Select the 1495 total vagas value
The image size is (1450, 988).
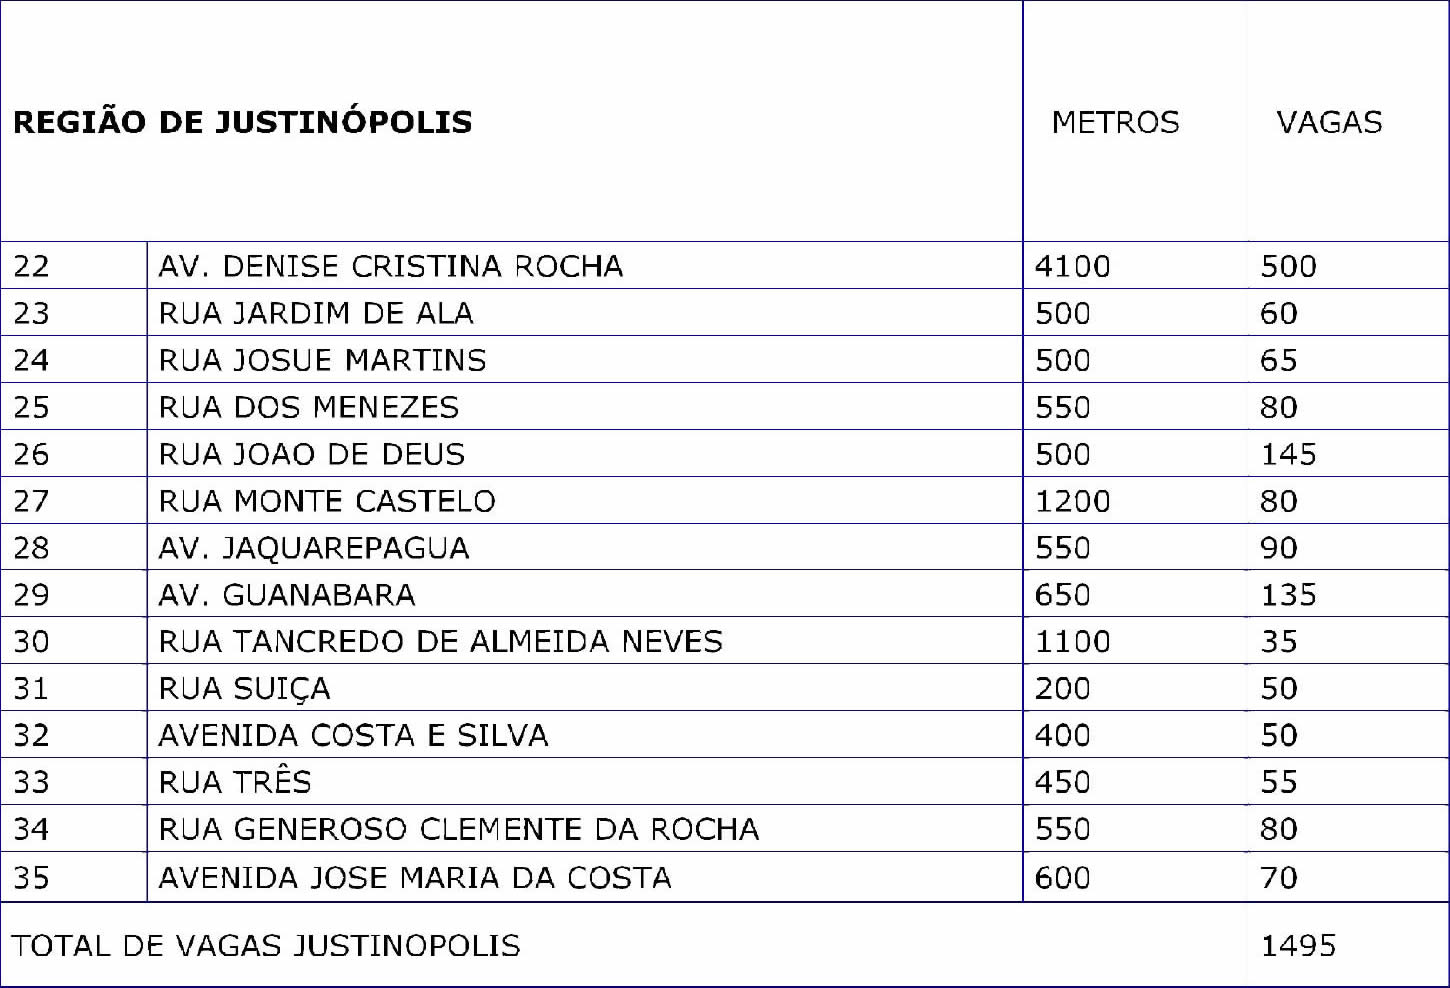click(1298, 945)
